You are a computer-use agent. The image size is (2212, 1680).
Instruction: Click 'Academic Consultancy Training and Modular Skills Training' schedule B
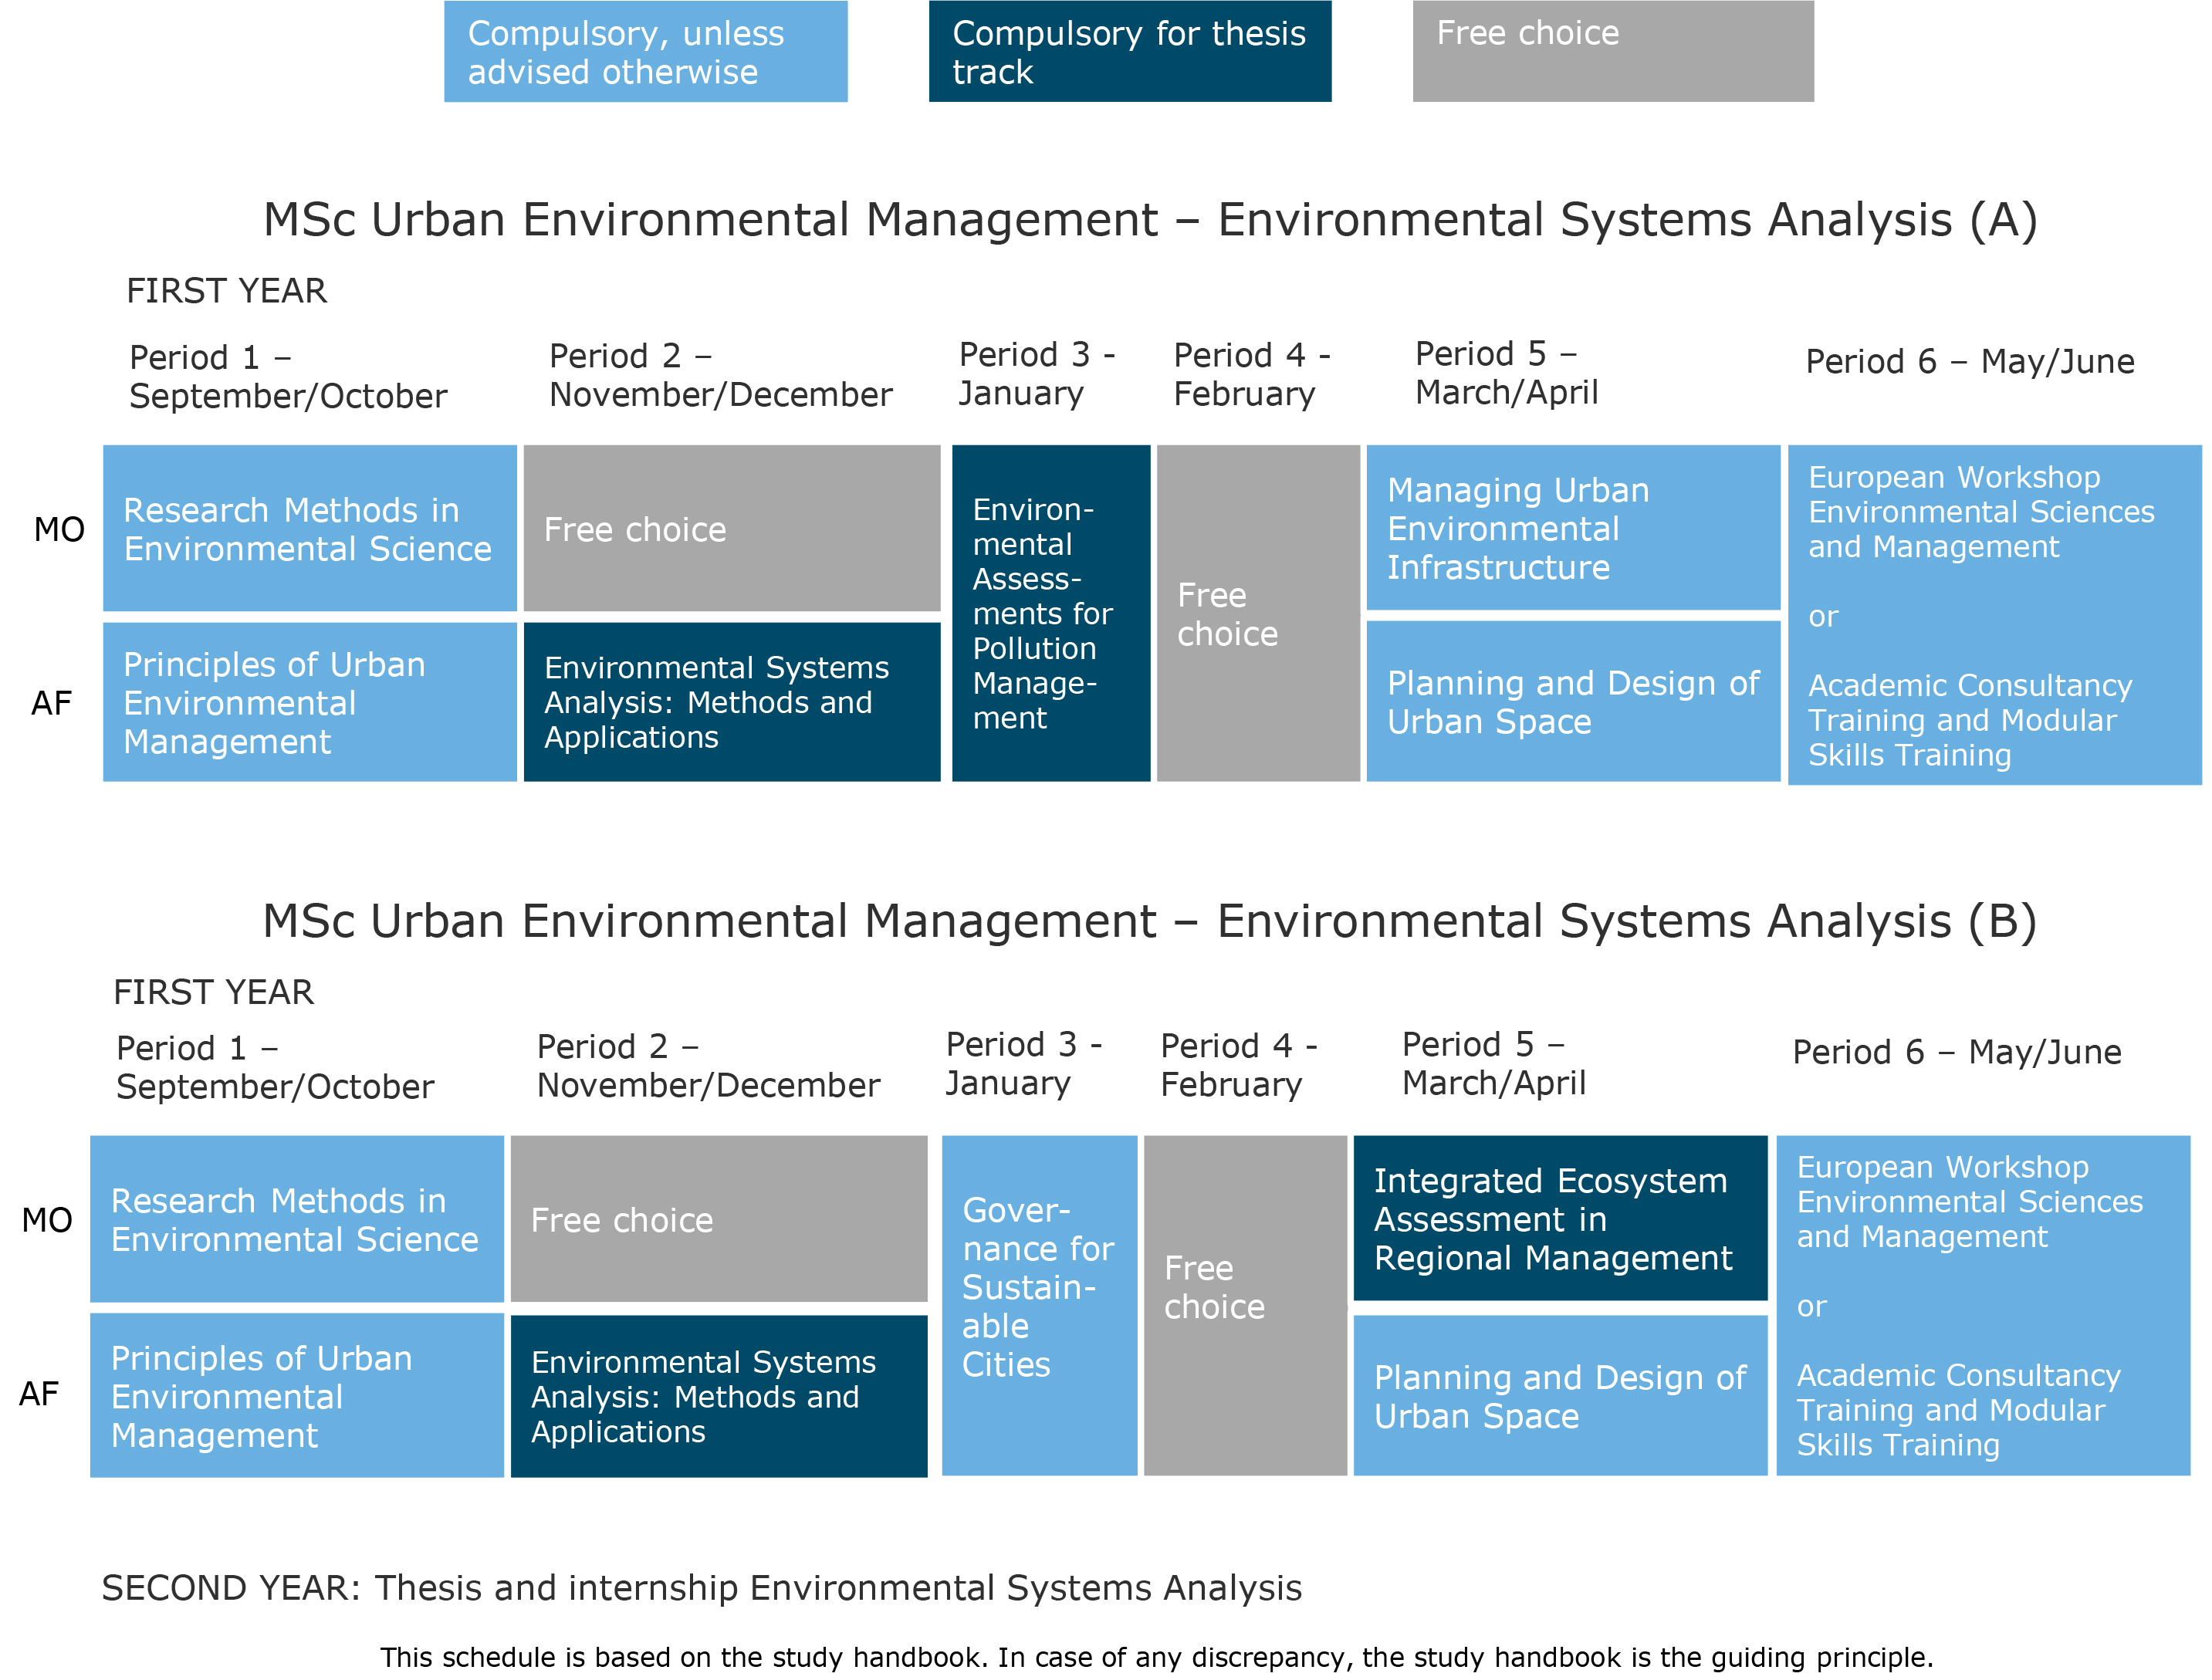[x=1958, y=1410]
